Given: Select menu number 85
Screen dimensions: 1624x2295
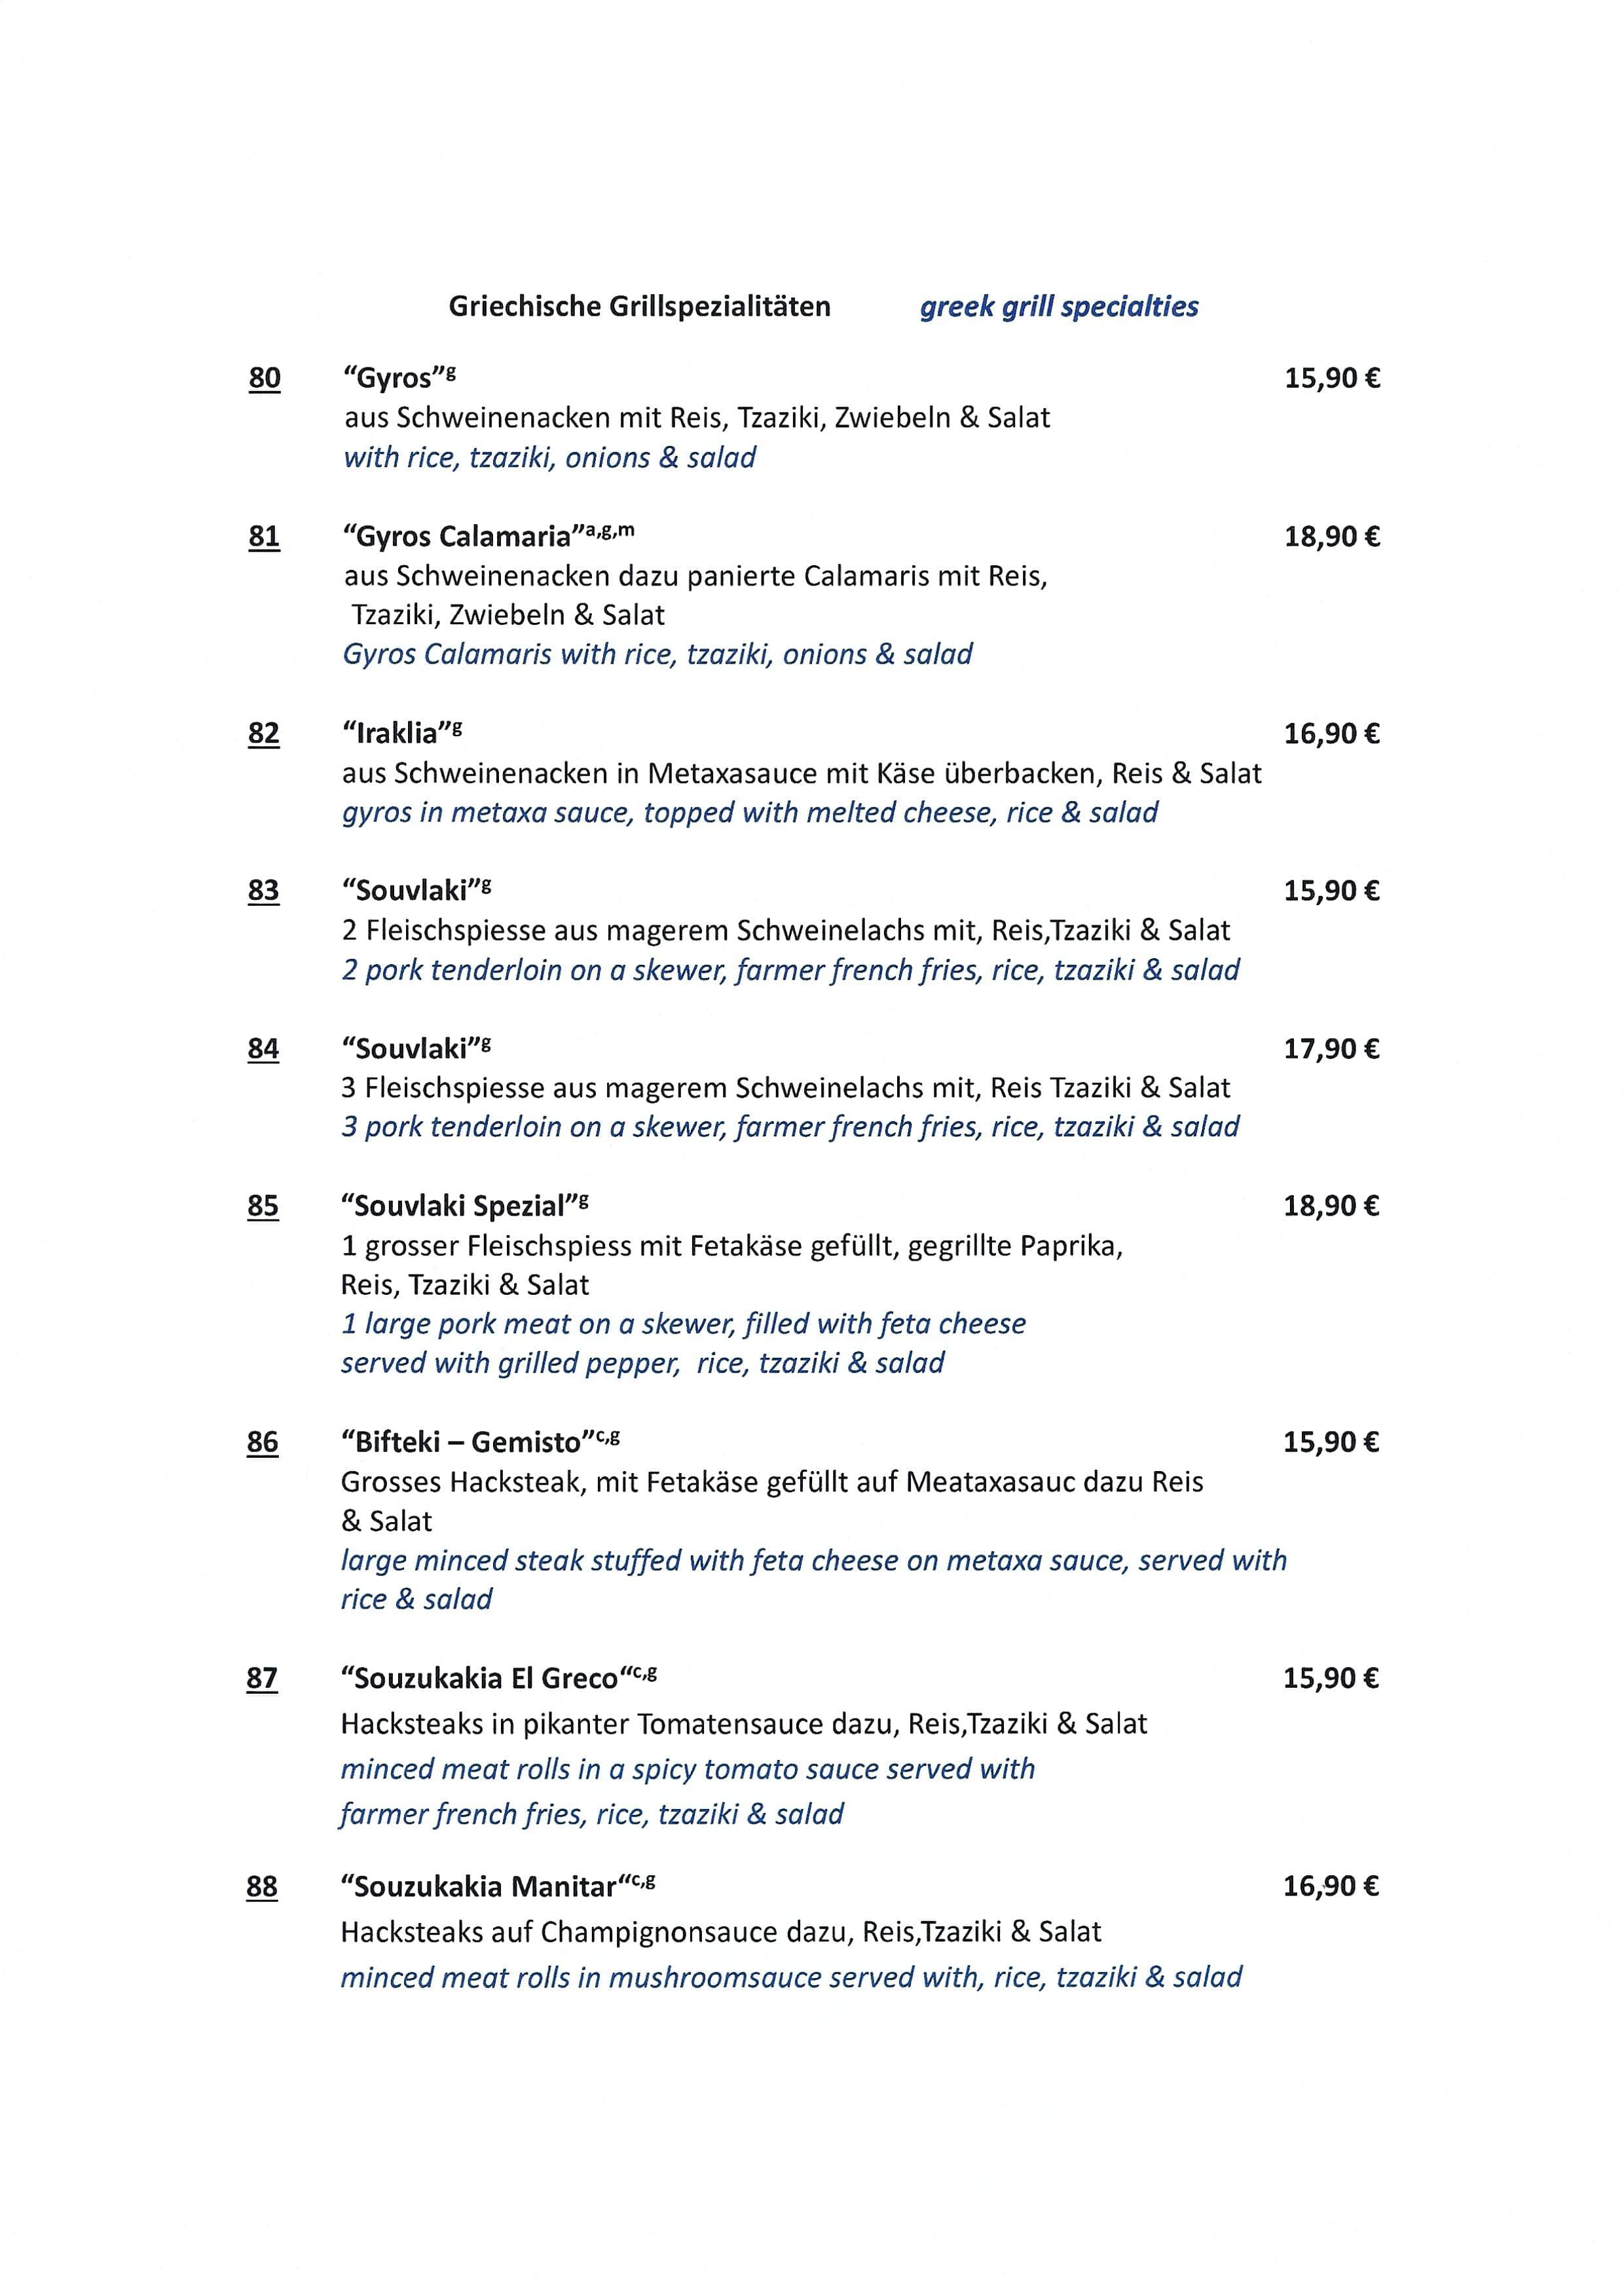Looking at the screenshot, I should tap(263, 1206).
